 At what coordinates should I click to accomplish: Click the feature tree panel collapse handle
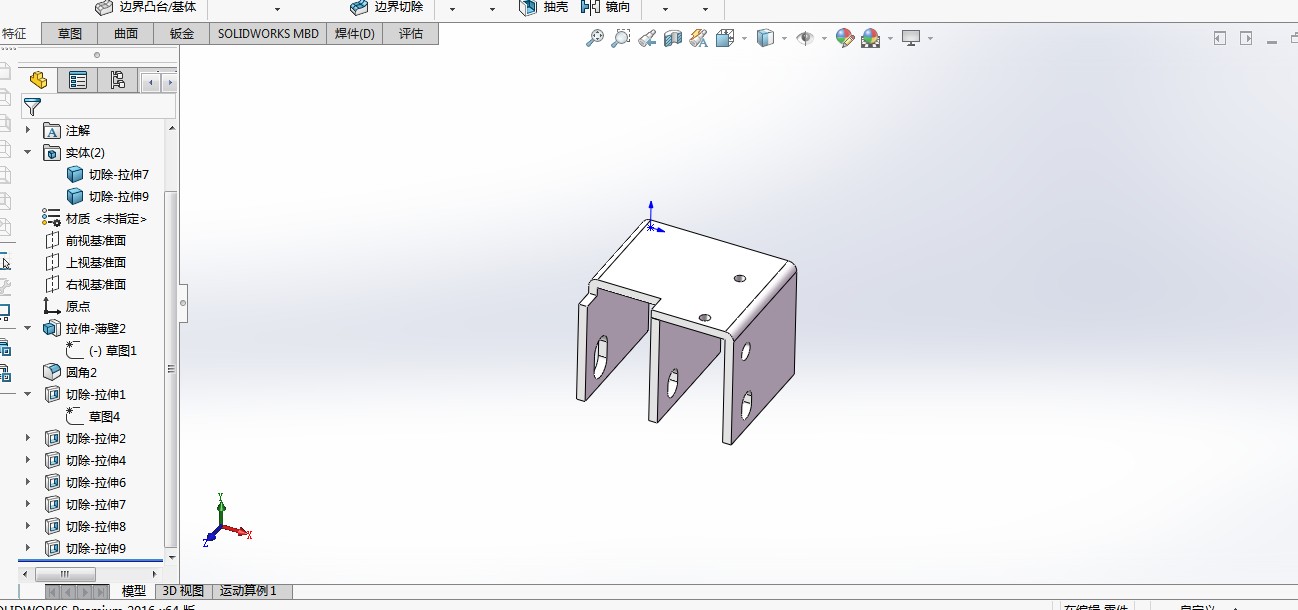182,302
